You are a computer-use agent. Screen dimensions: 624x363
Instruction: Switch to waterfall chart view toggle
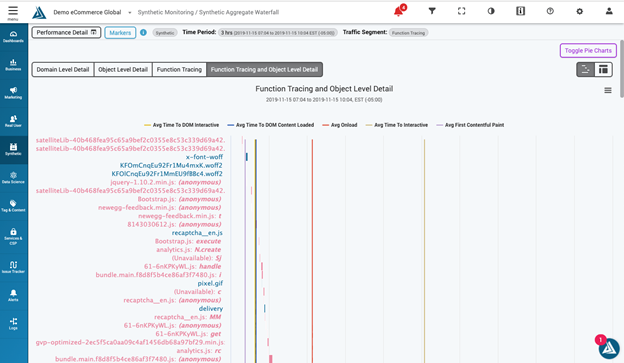click(585, 69)
